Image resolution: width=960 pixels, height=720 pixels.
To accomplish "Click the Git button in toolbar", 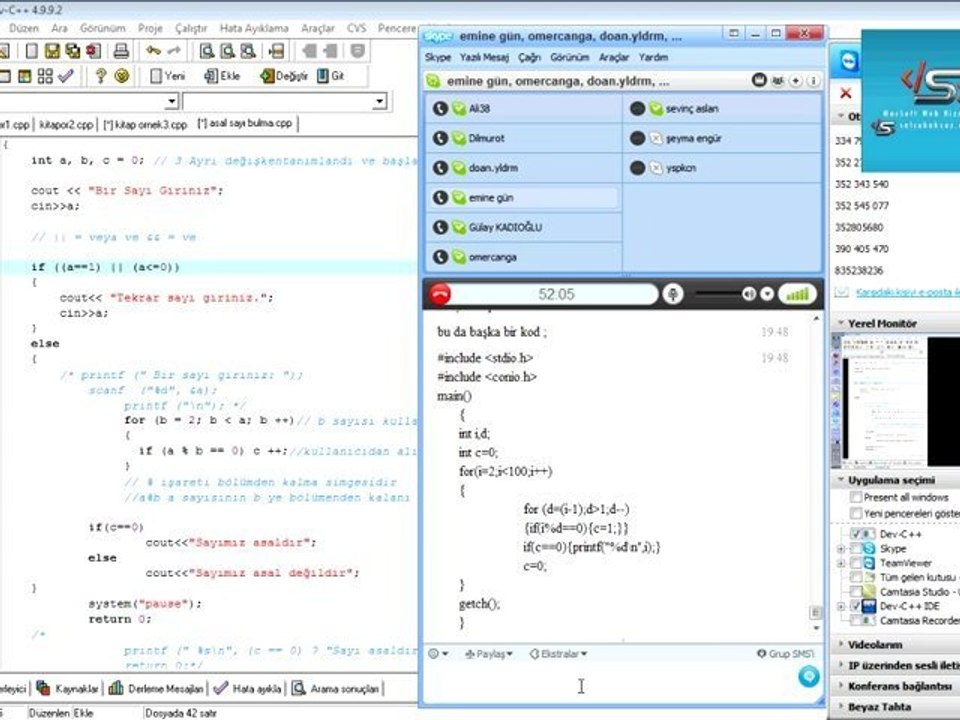I will (331, 76).
